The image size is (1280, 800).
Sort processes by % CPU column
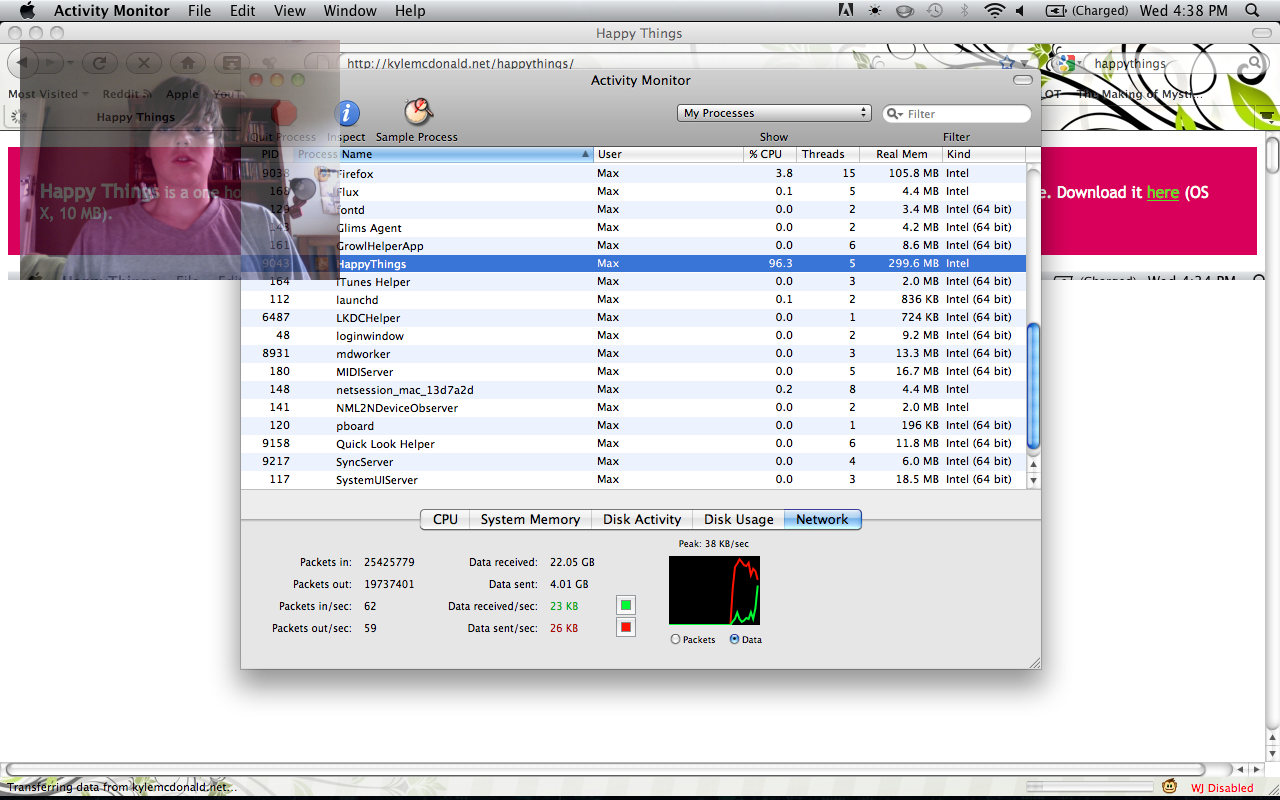click(x=768, y=154)
